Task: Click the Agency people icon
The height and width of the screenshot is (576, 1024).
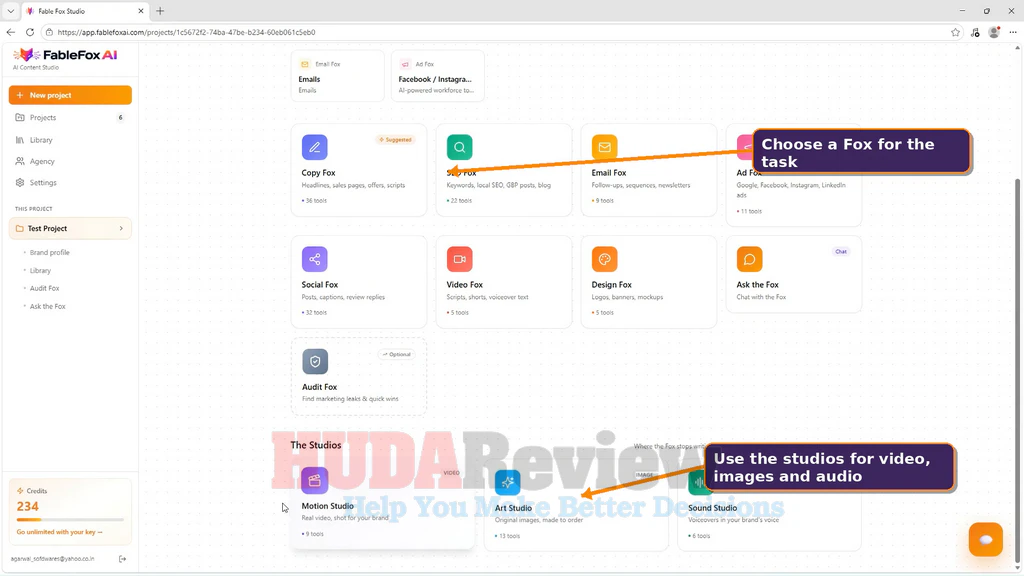Action: point(20,161)
